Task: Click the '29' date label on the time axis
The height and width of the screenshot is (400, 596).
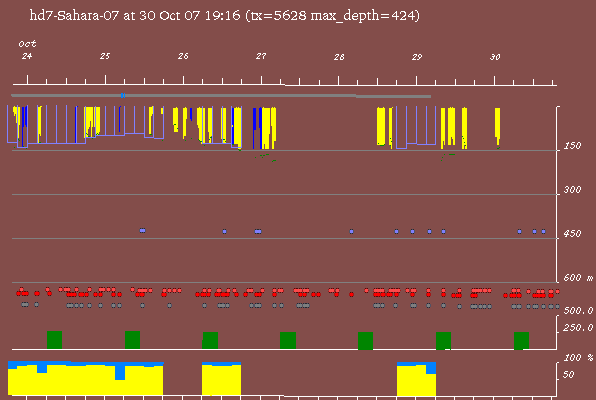Action: pos(417,57)
